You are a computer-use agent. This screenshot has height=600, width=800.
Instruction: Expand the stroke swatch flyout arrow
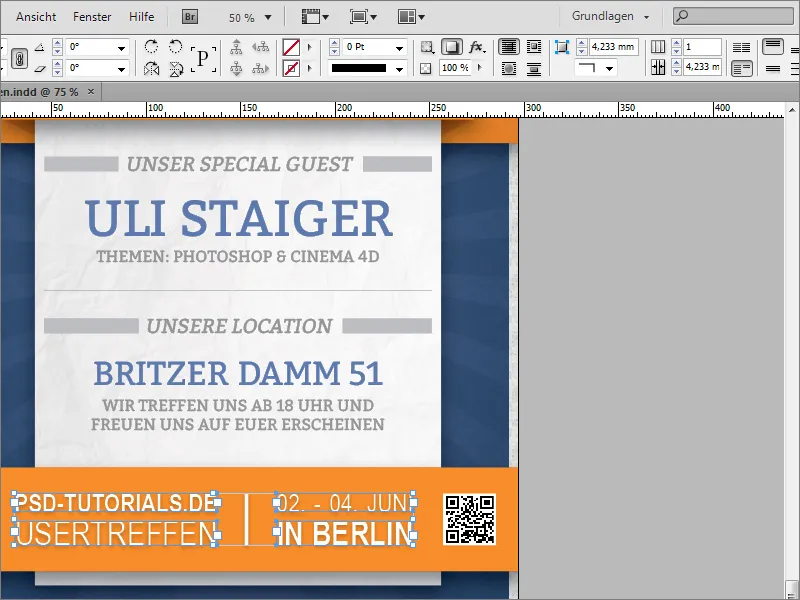pyautogui.click(x=309, y=68)
